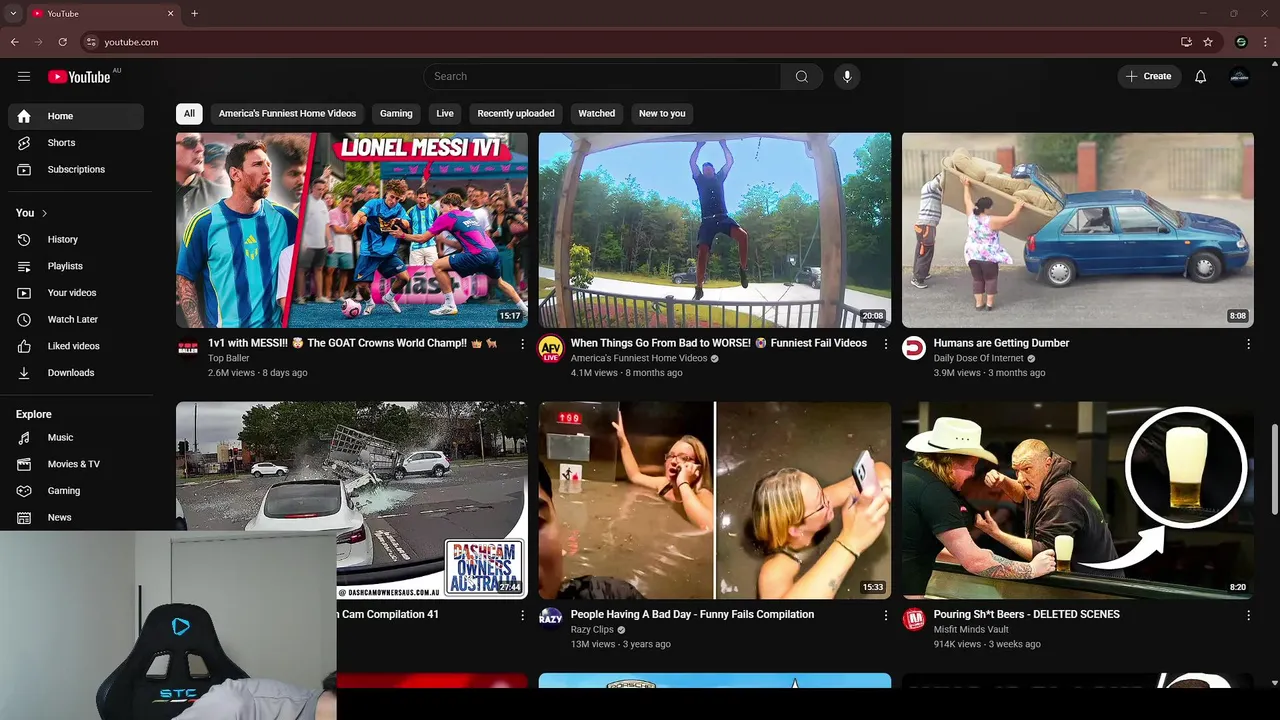
Task: Expand the You section chevron
Action: (x=44, y=213)
